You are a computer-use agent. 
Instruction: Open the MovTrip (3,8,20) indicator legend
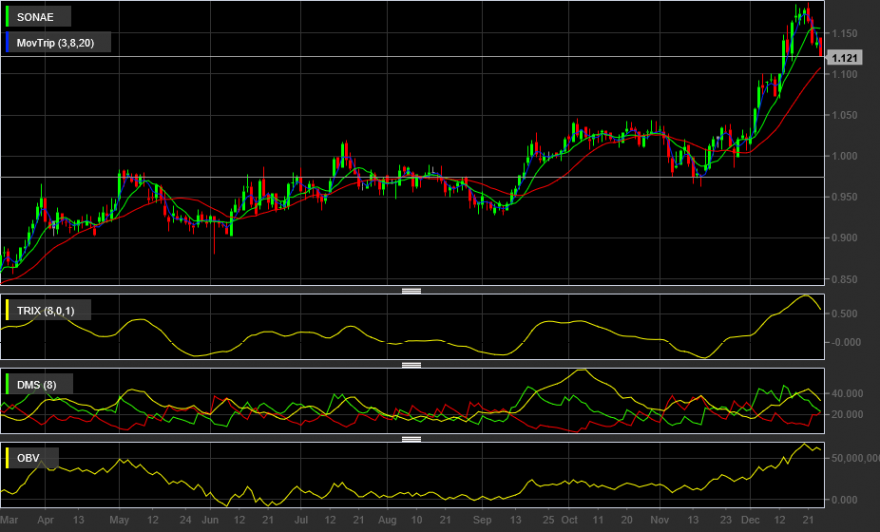click(x=56, y=43)
